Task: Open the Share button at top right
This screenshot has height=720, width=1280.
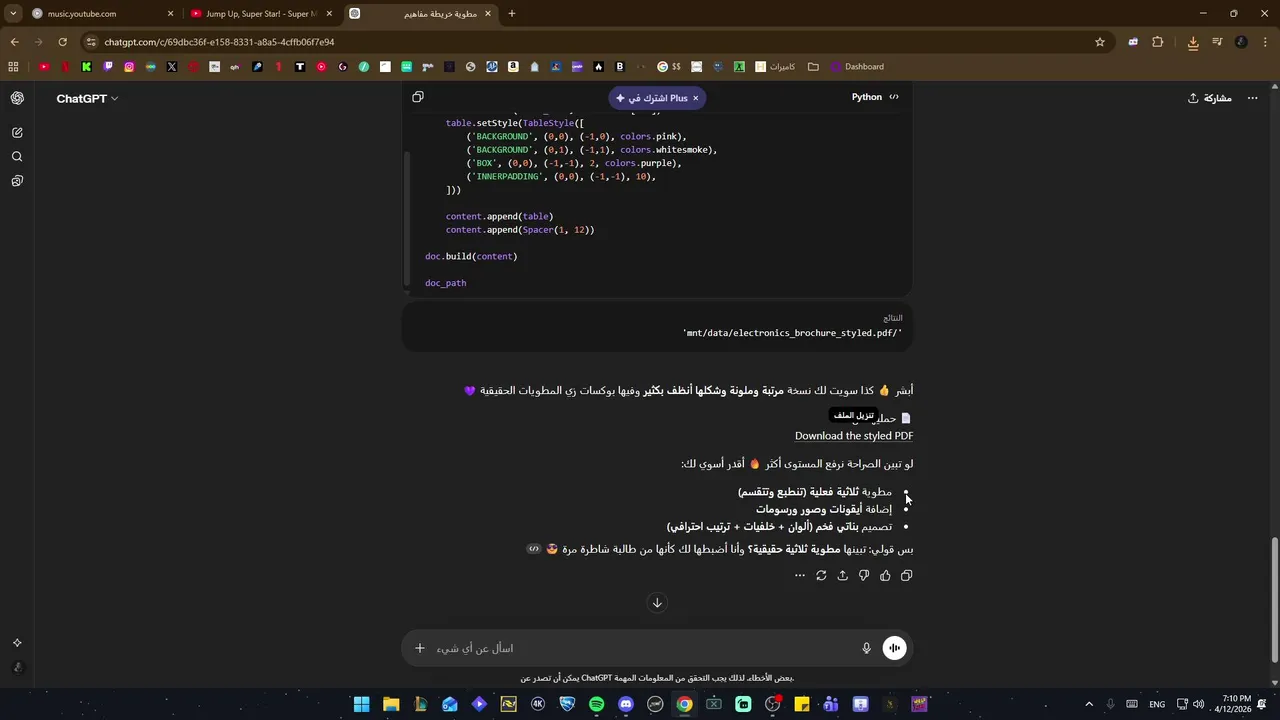Action: (1209, 98)
